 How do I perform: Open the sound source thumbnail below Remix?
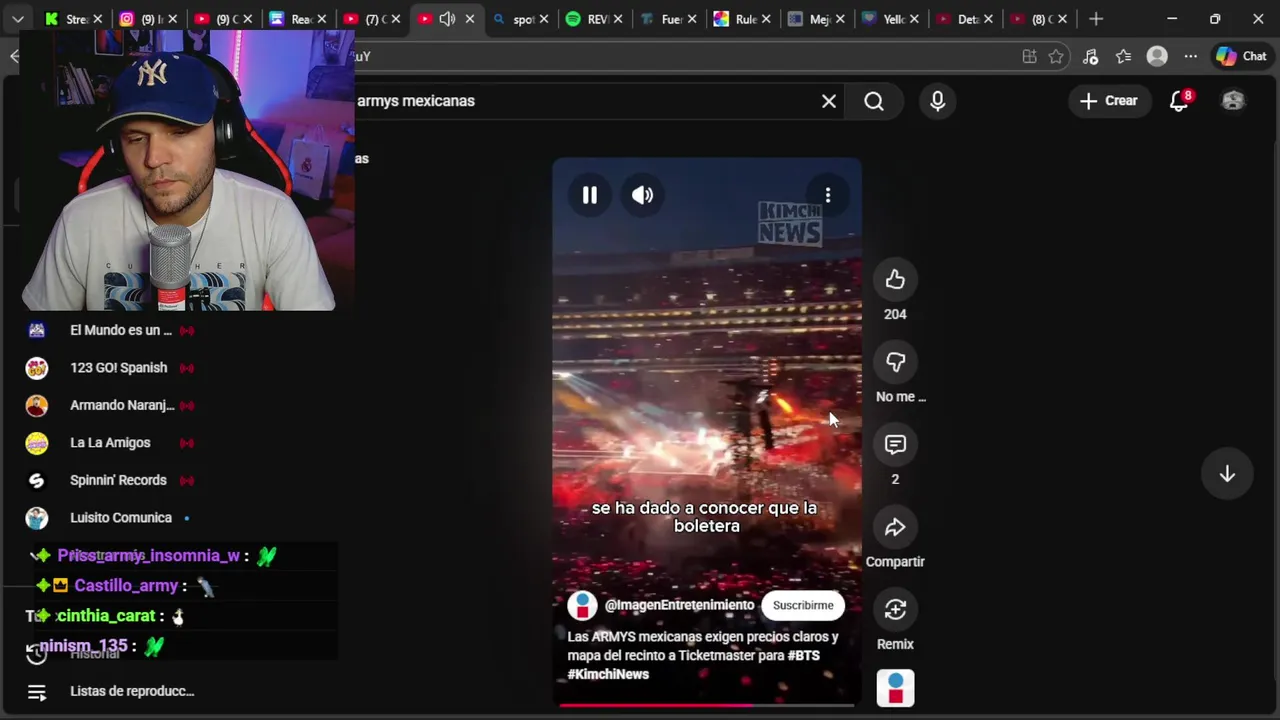895,688
